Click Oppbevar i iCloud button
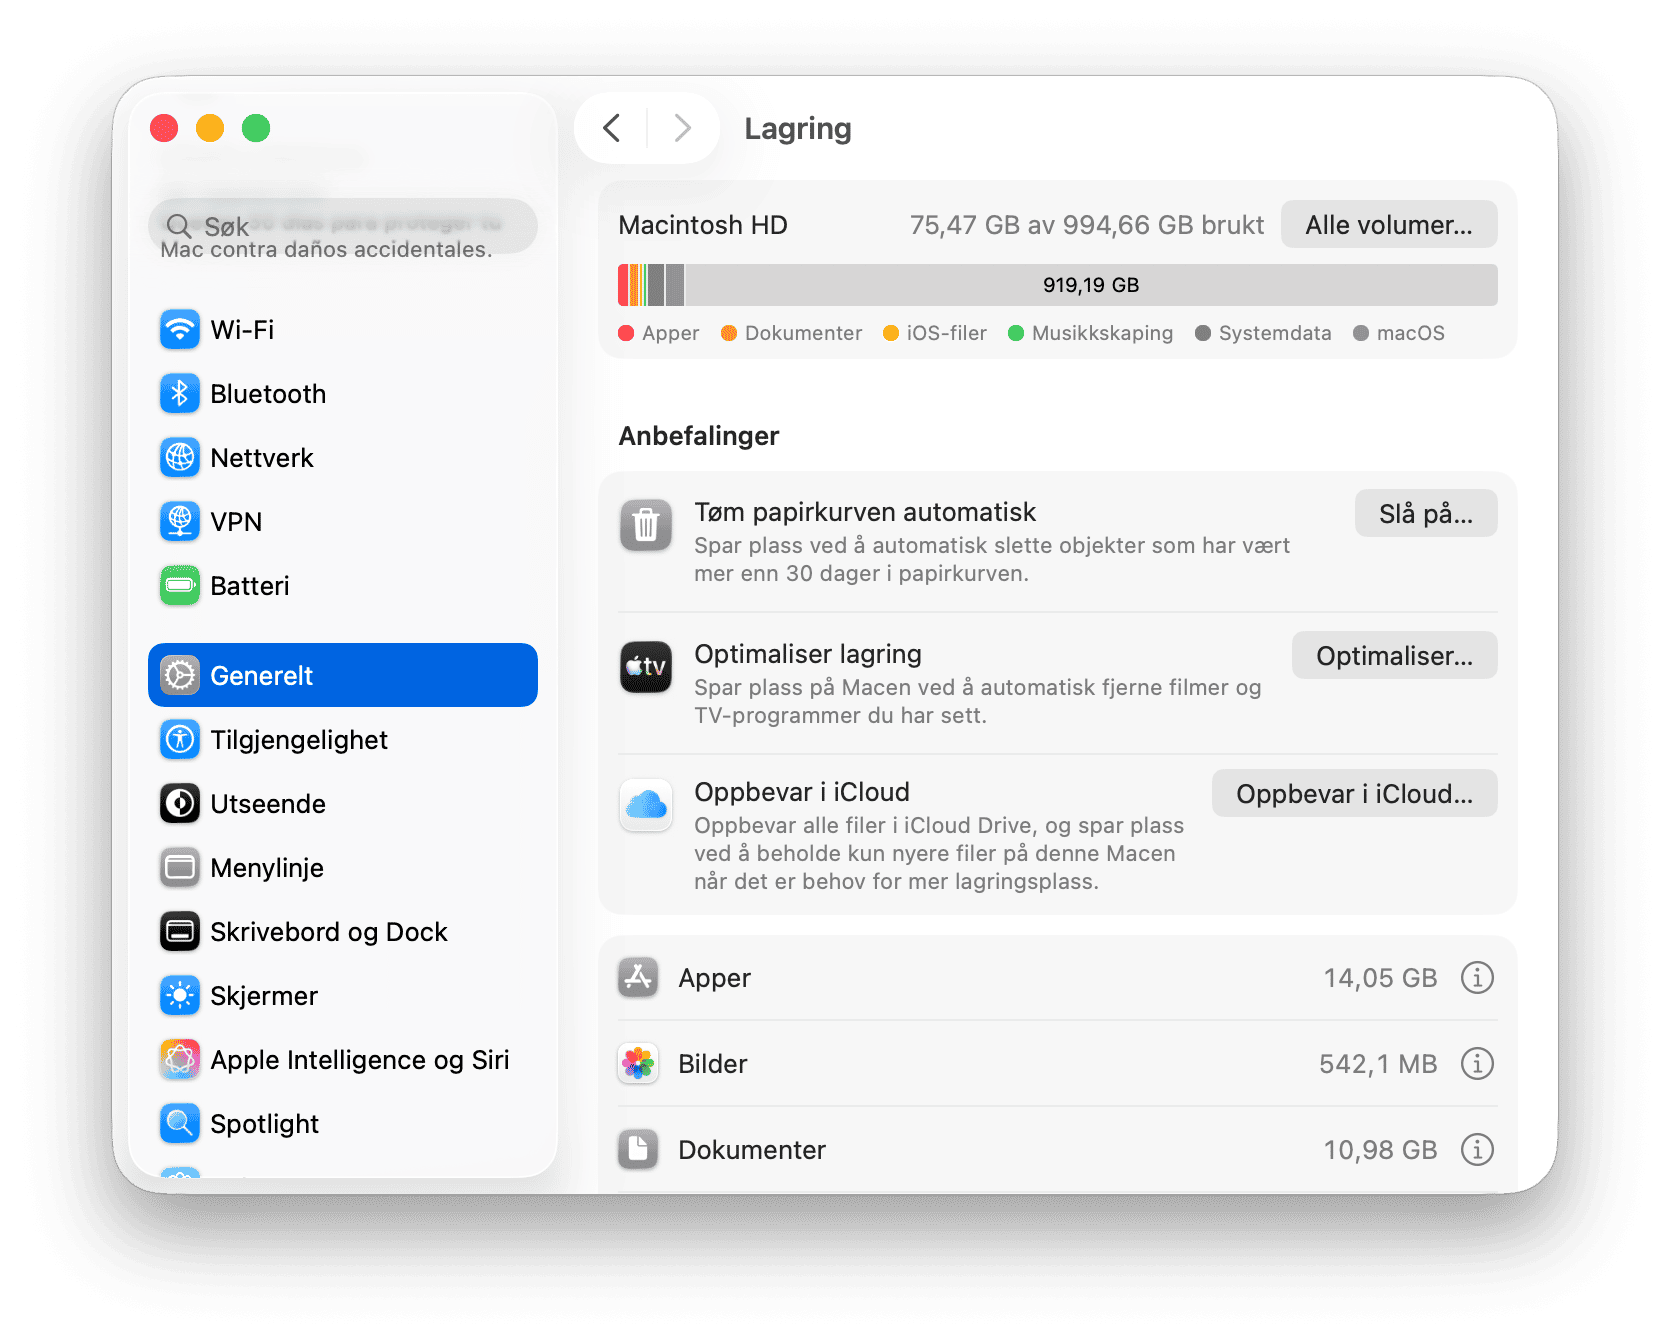The height and width of the screenshot is (1342, 1670). coord(1354,794)
